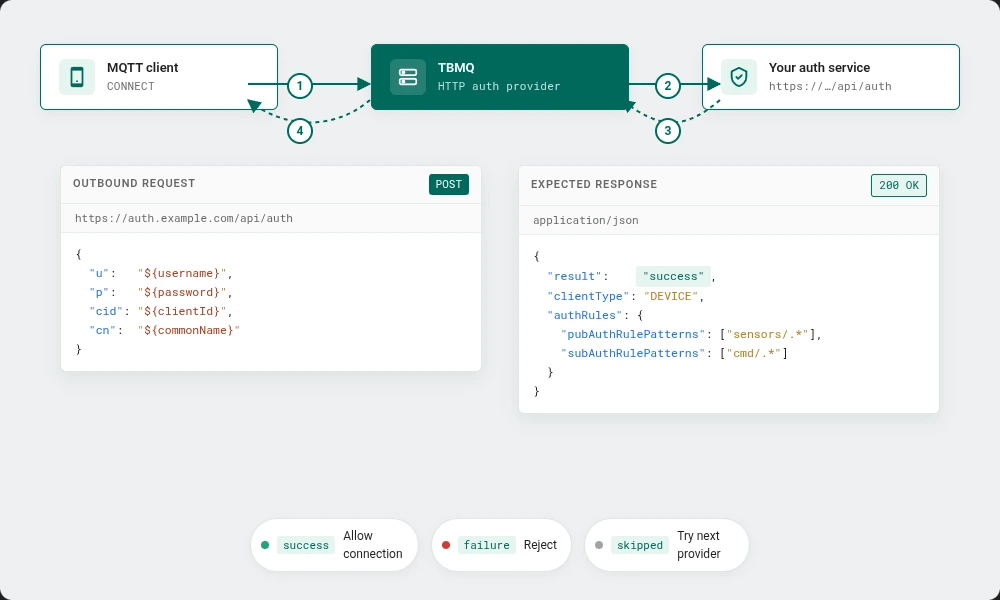Click the "result" key in response

tap(574, 276)
